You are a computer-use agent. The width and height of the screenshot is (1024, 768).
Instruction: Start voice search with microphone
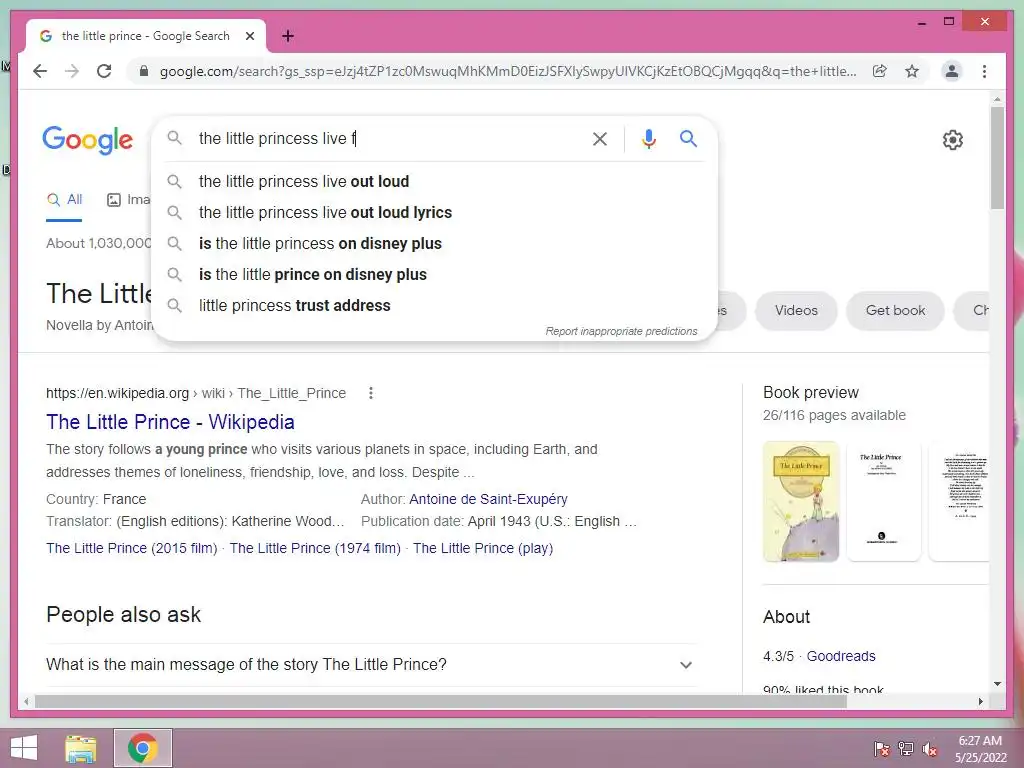point(648,138)
